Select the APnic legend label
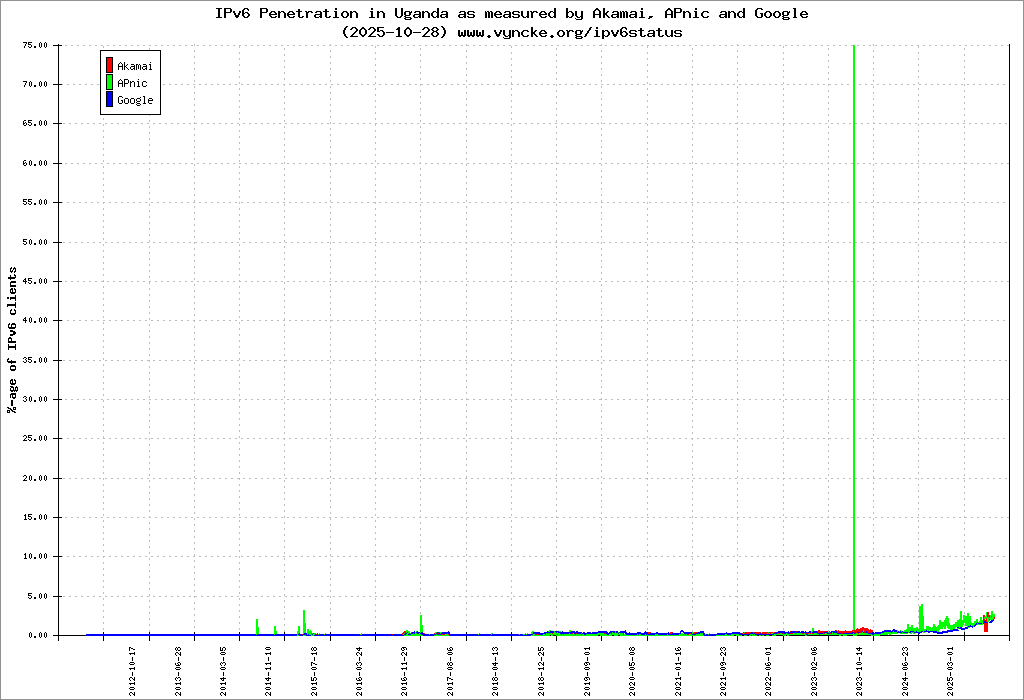This screenshot has width=1024, height=700. click(x=131, y=83)
